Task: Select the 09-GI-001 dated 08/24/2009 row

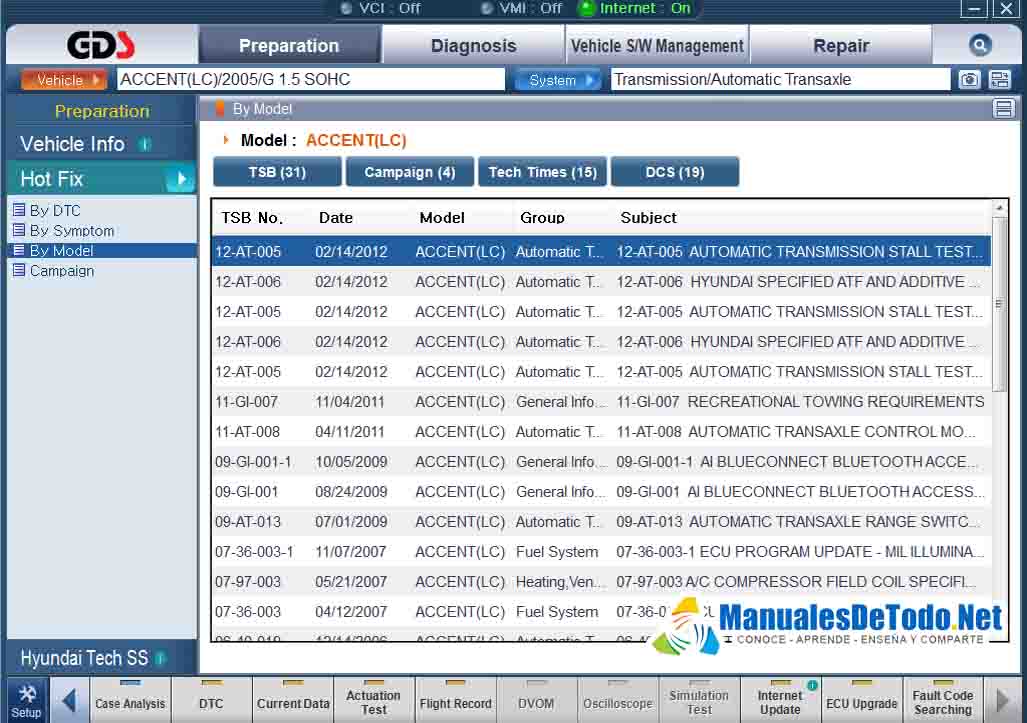Action: click(x=601, y=492)
